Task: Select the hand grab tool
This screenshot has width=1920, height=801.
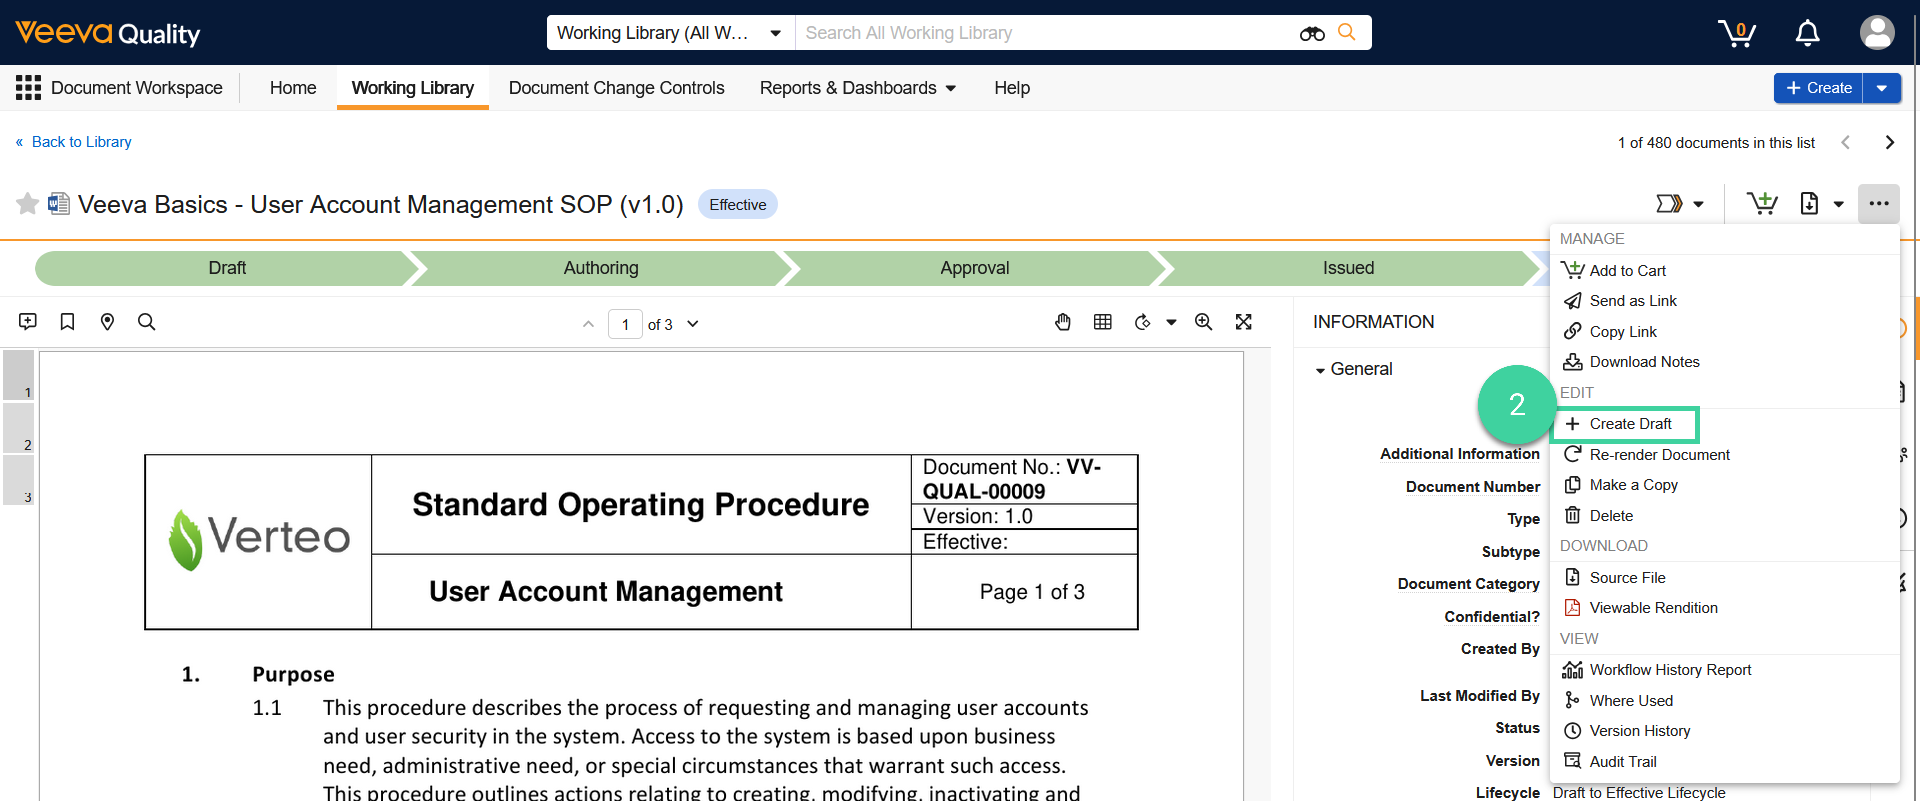Action: (1063, 322)
